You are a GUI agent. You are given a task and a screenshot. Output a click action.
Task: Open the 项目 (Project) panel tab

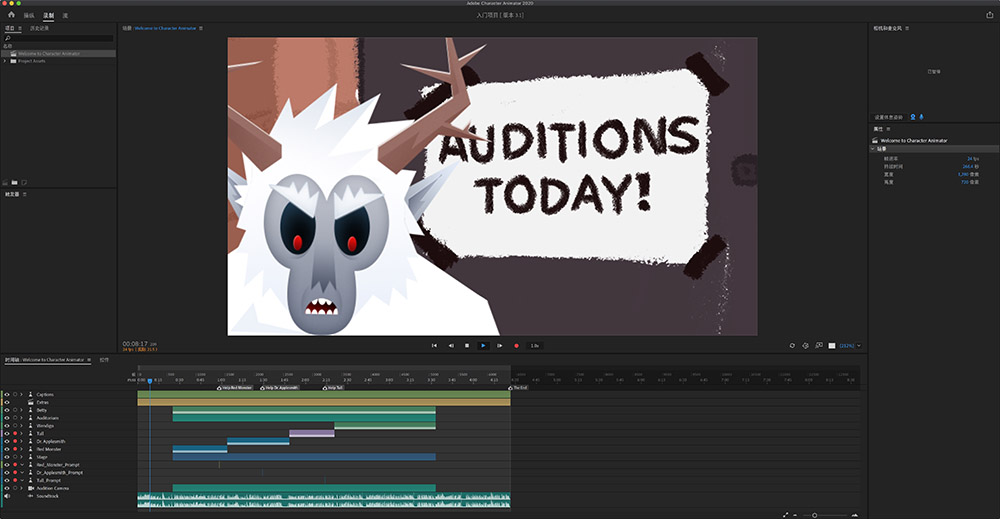point(10,28)
